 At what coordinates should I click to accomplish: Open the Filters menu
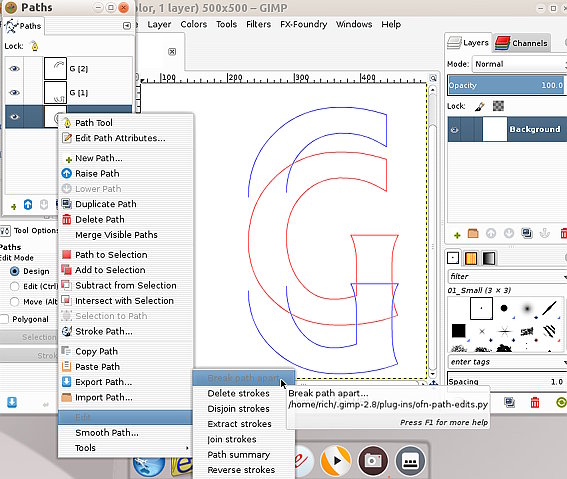point(259,24)
